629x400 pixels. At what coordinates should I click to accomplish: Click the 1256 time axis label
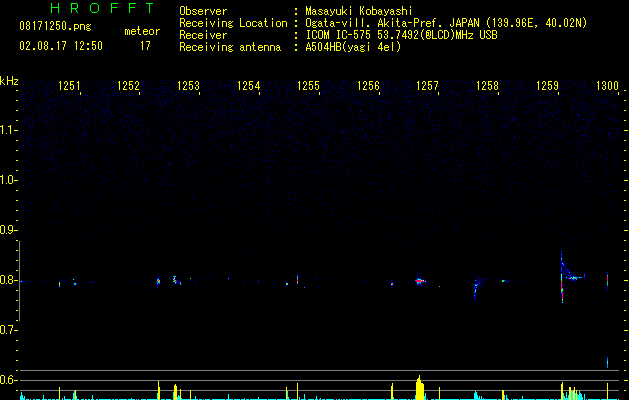[x=368, y=86]
